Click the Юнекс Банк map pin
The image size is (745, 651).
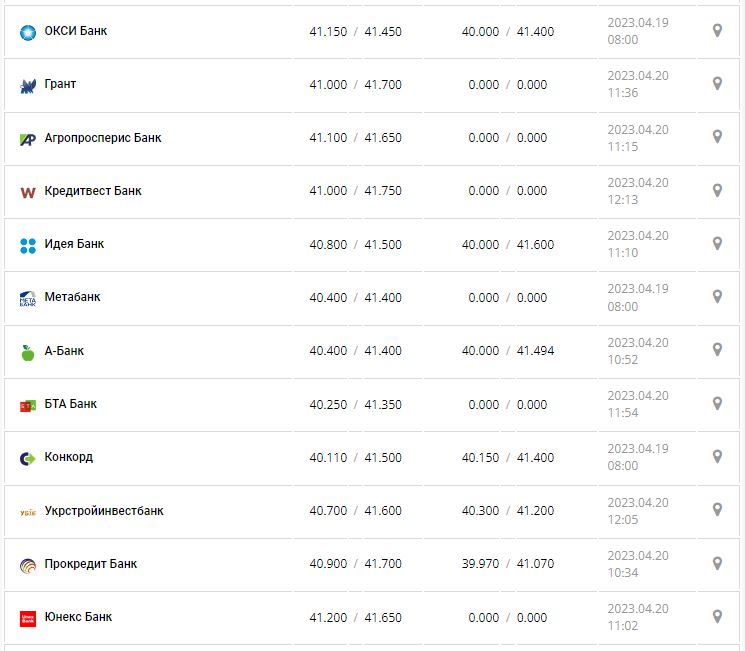pyautogui.click(x=717, y=616)
